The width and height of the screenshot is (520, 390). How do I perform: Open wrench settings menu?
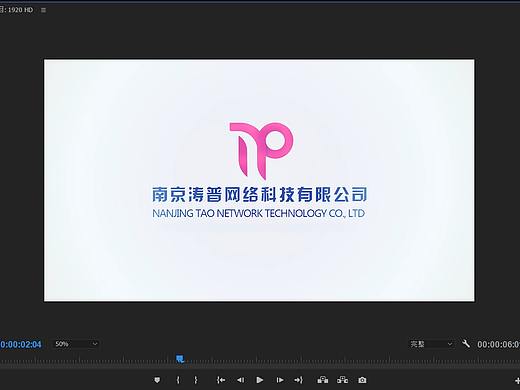pos(466,343)
